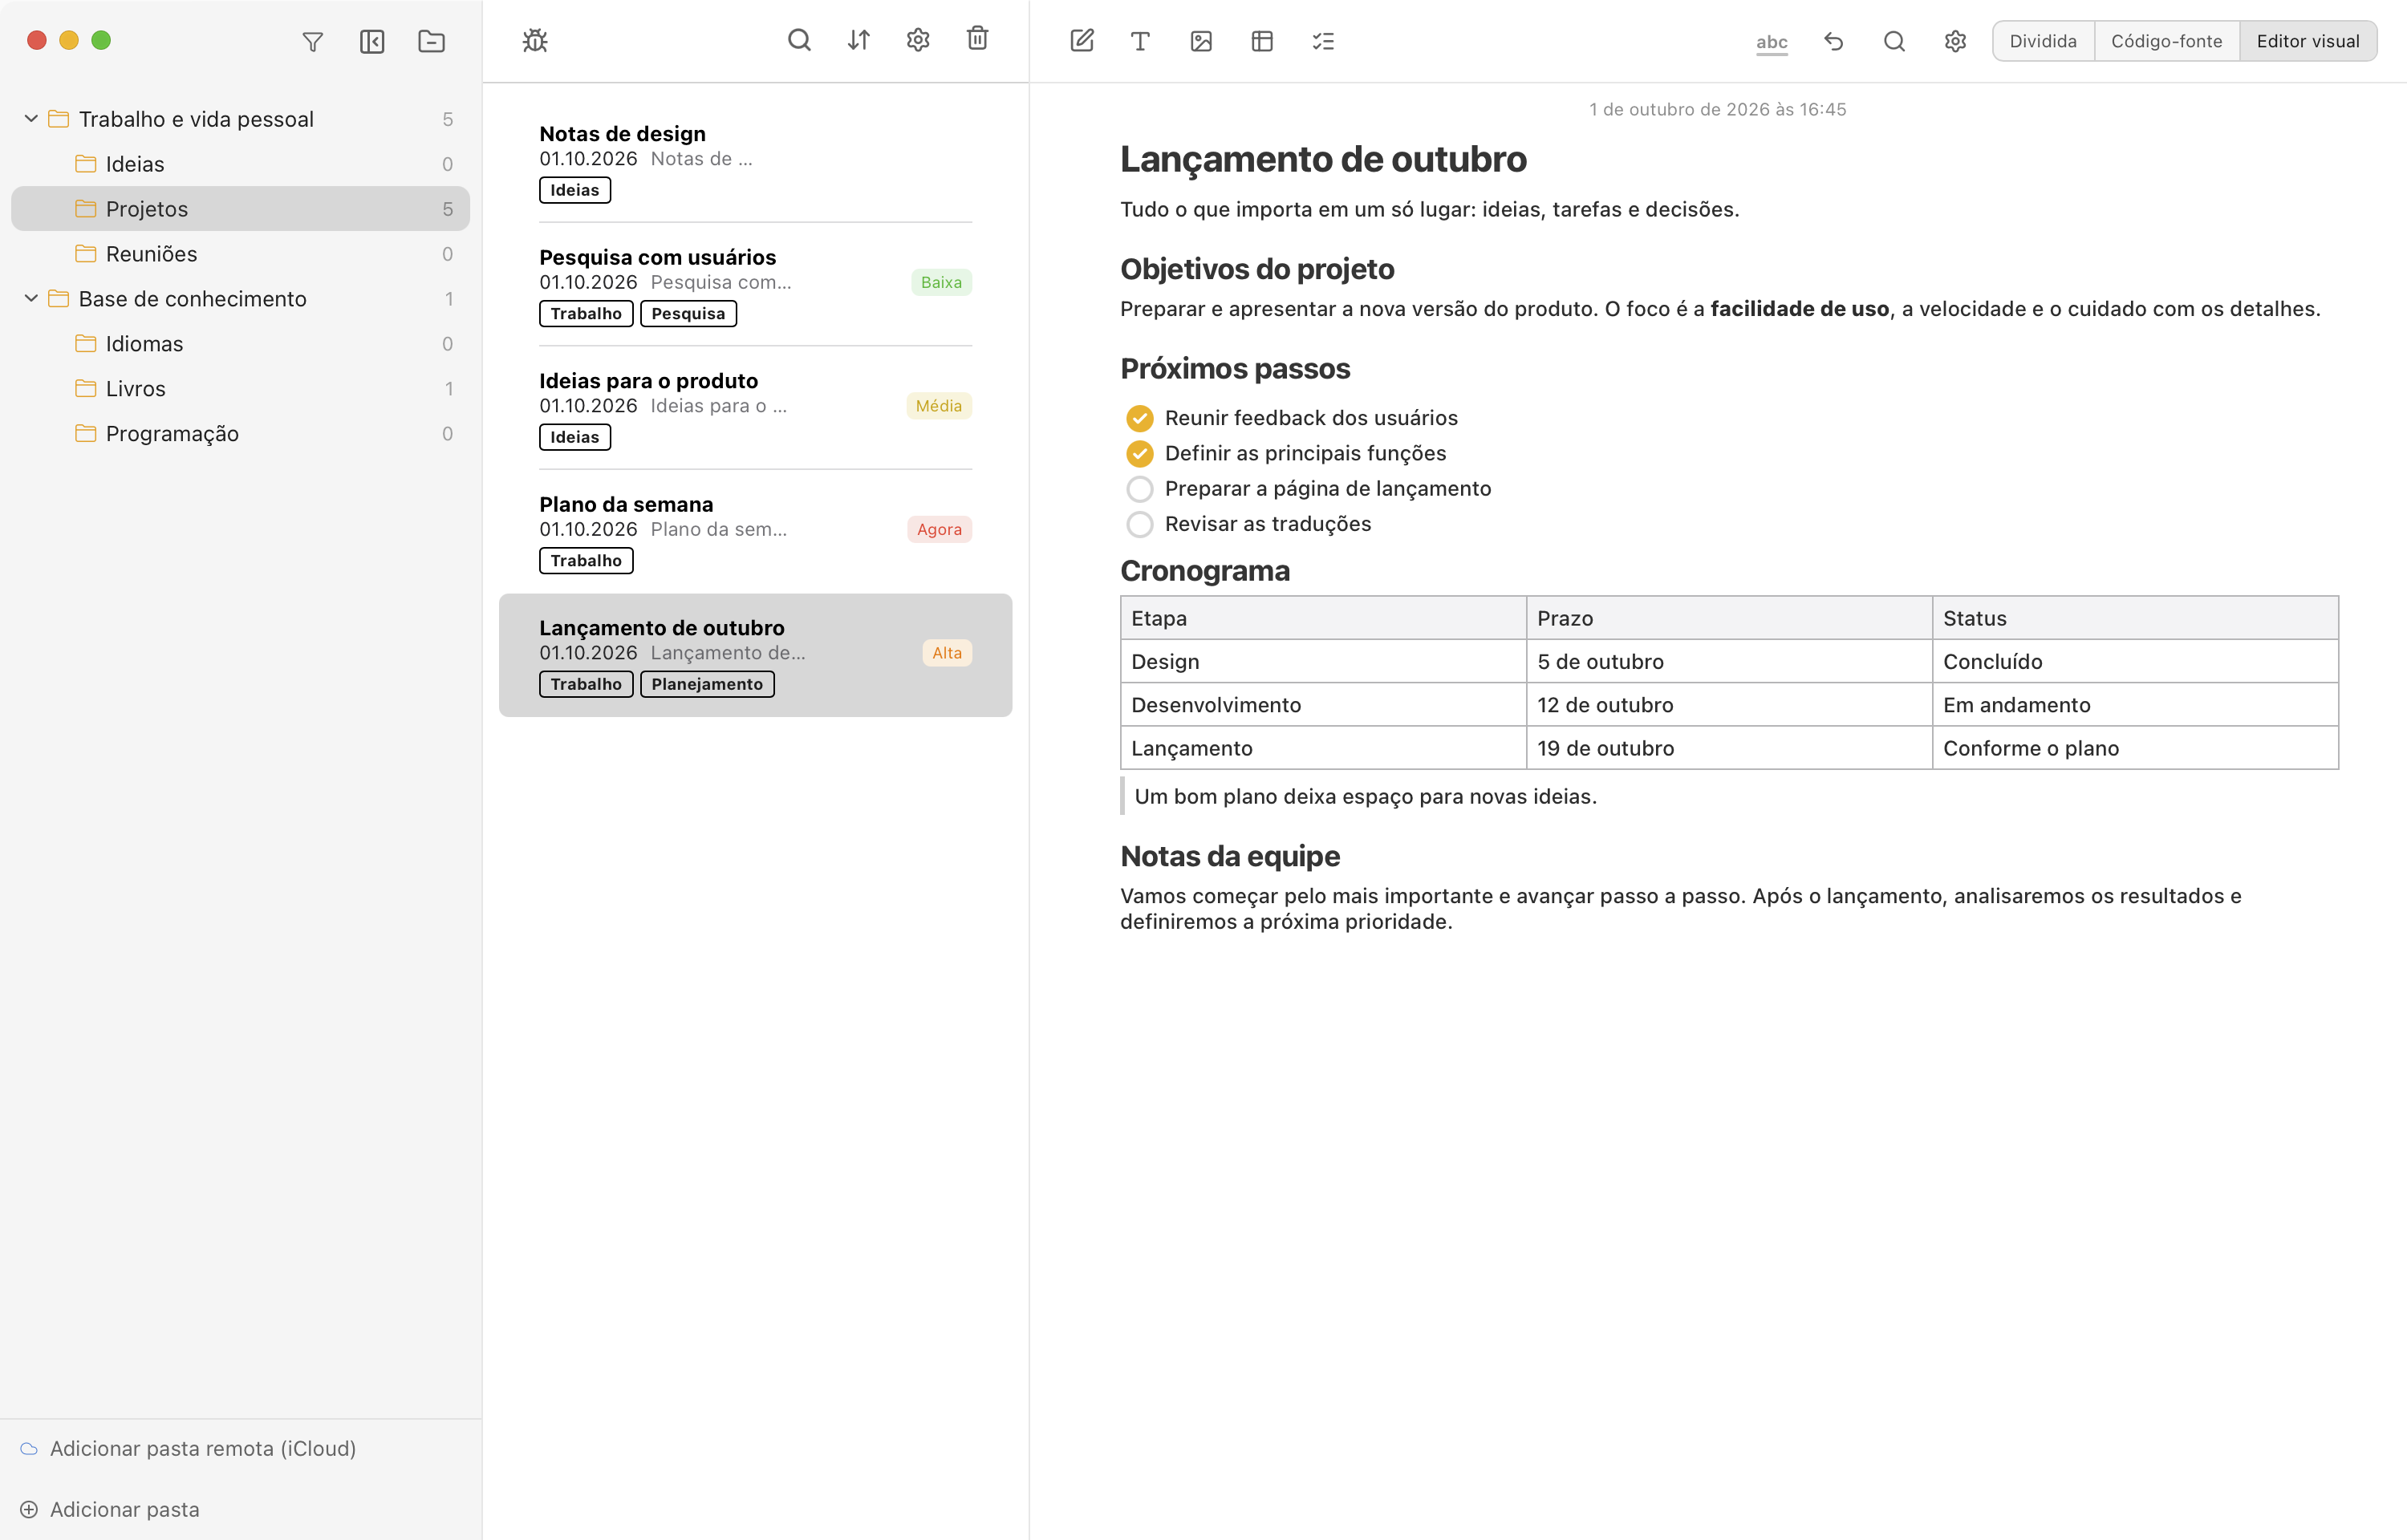The image size is (2407, 1540).
Task: Click the folder minus icon in sidebar header
Action: click(431, 41)
